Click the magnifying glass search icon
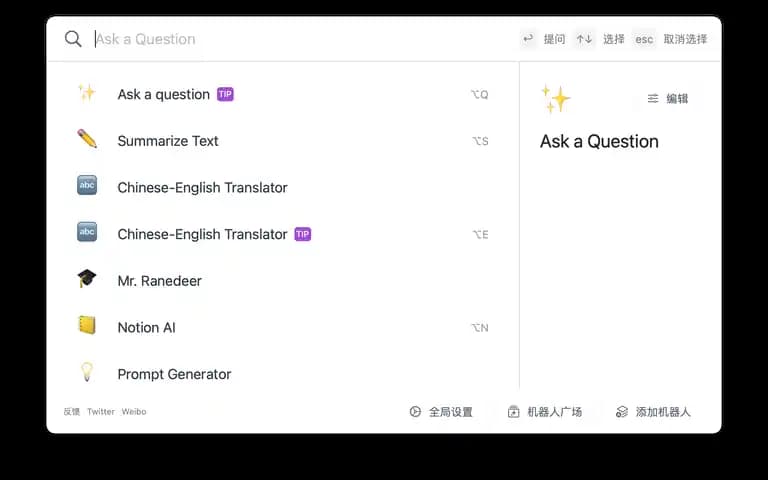 click(x=73, y=39)
